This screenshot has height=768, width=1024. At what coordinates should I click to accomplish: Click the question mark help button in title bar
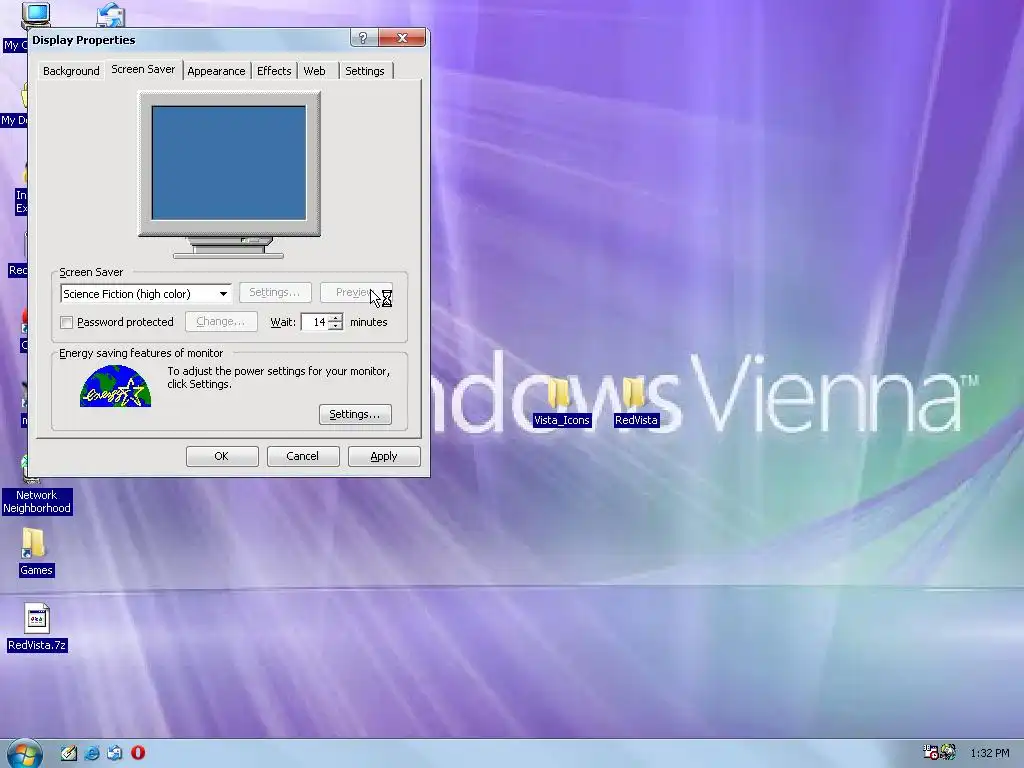point(363,39)
